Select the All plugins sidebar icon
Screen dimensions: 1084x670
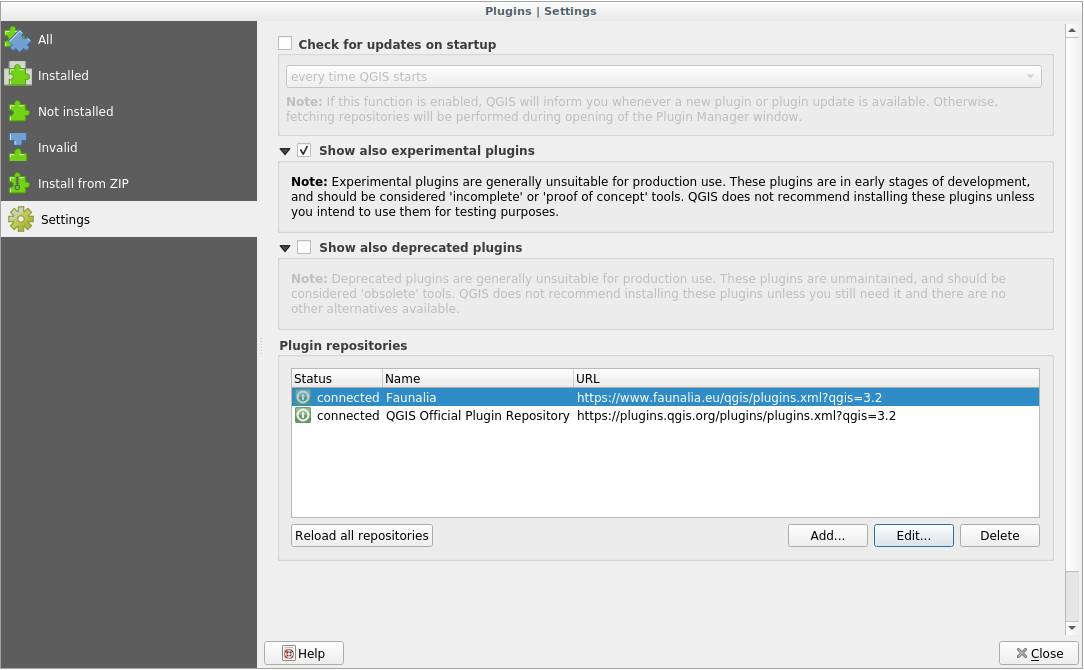tap(18, 39)
